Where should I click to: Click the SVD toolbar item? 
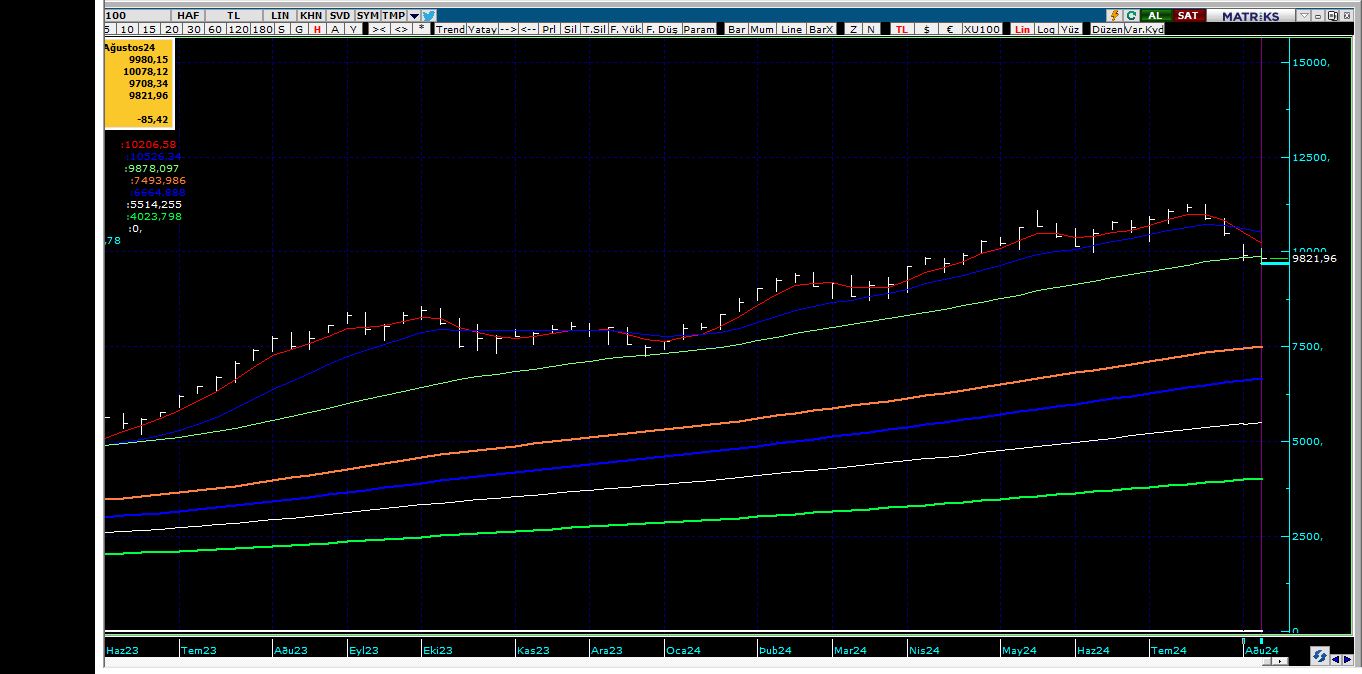tap(340, 16)
